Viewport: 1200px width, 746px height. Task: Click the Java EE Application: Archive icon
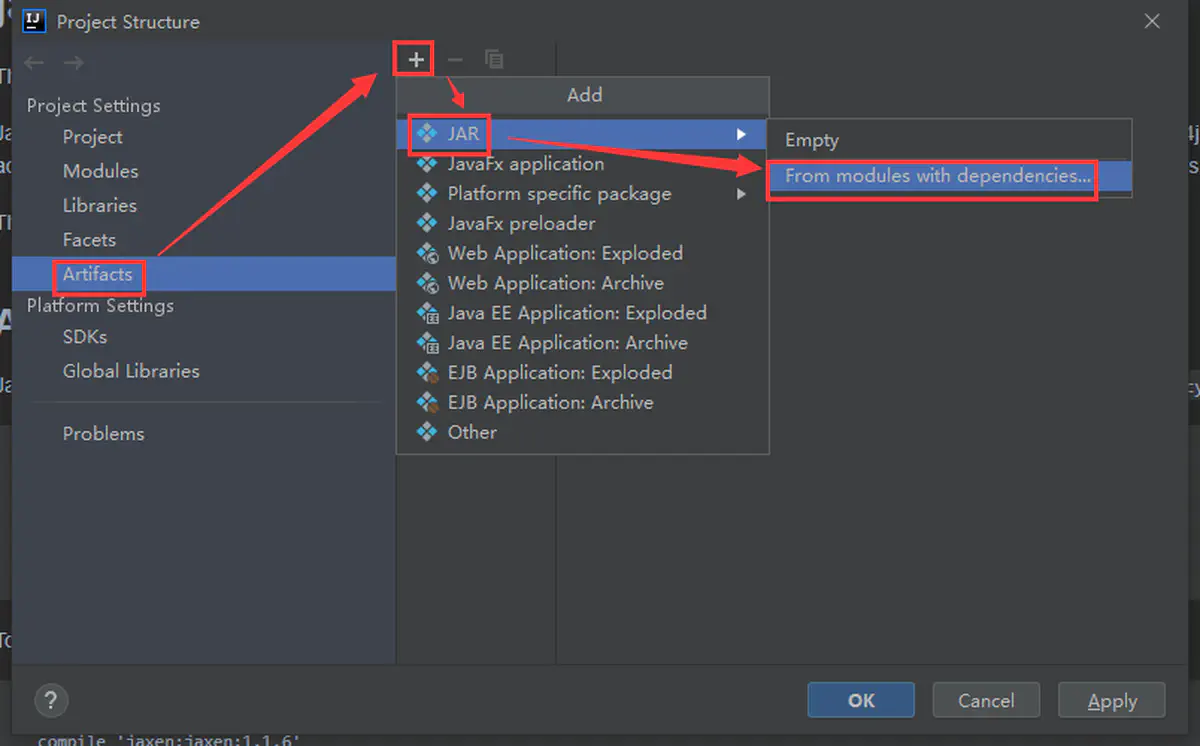click(428, 343)
